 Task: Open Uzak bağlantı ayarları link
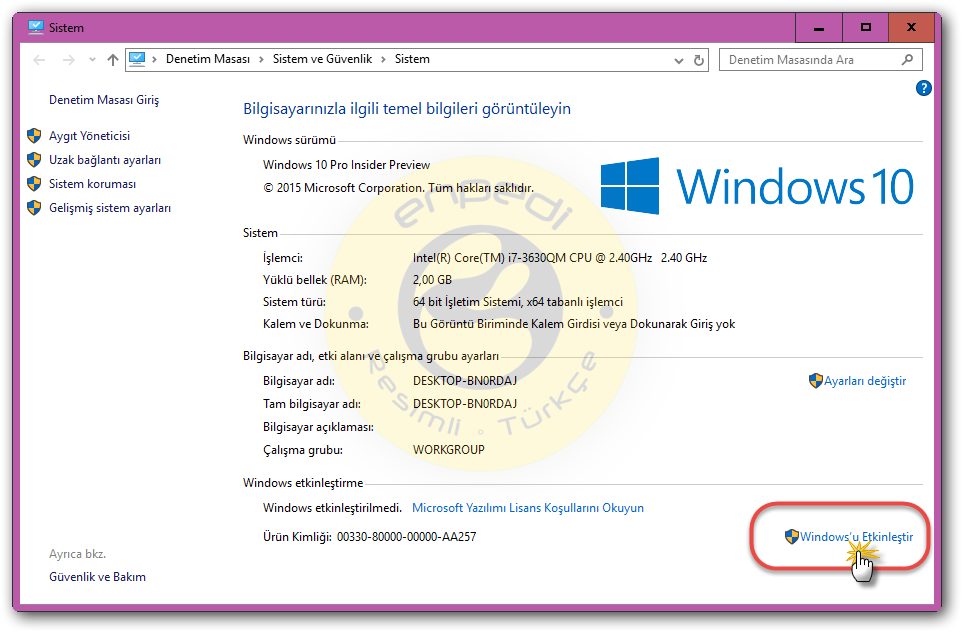(x=105, y=160)
